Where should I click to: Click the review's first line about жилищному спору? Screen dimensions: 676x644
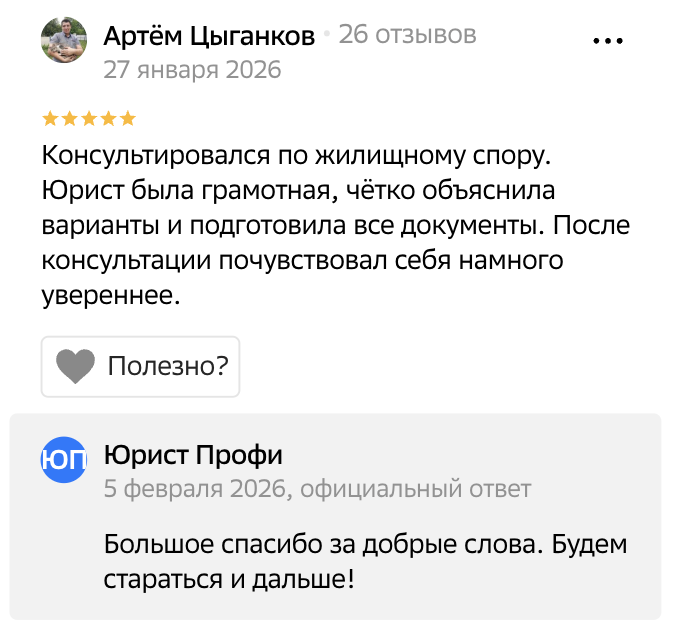296,156
